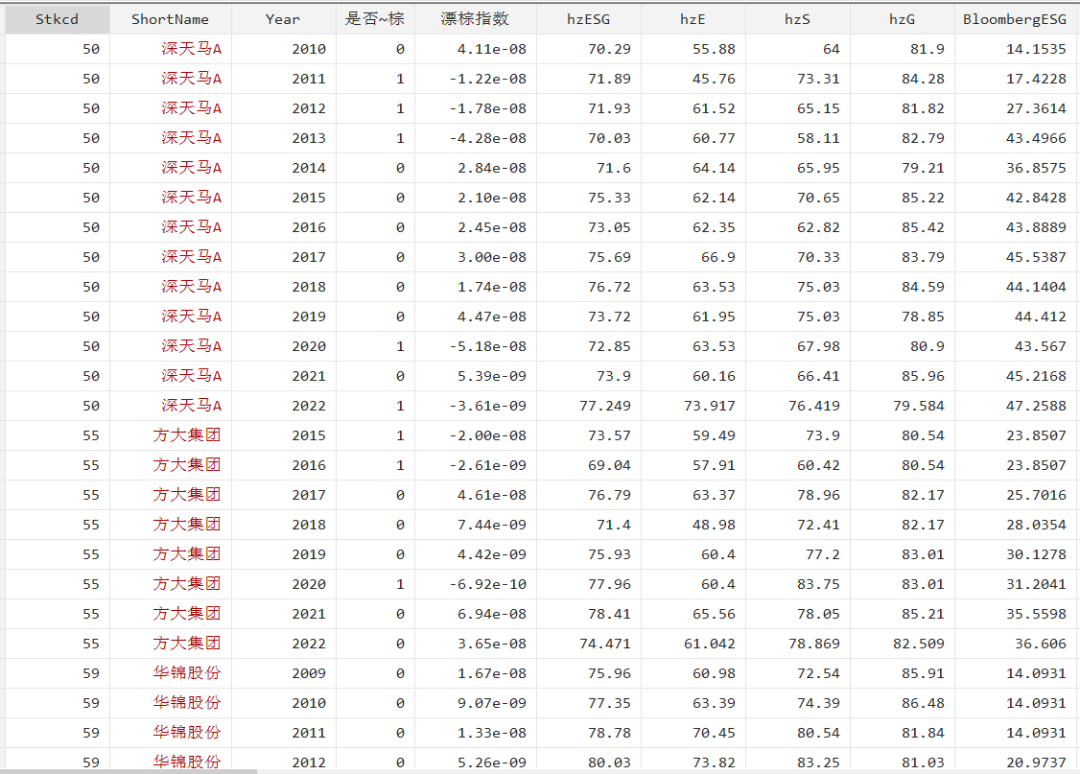The image size is (1080, 774).
Task: Click the 17.4228 BloombergESG cell
Action: coord(1015,79)
